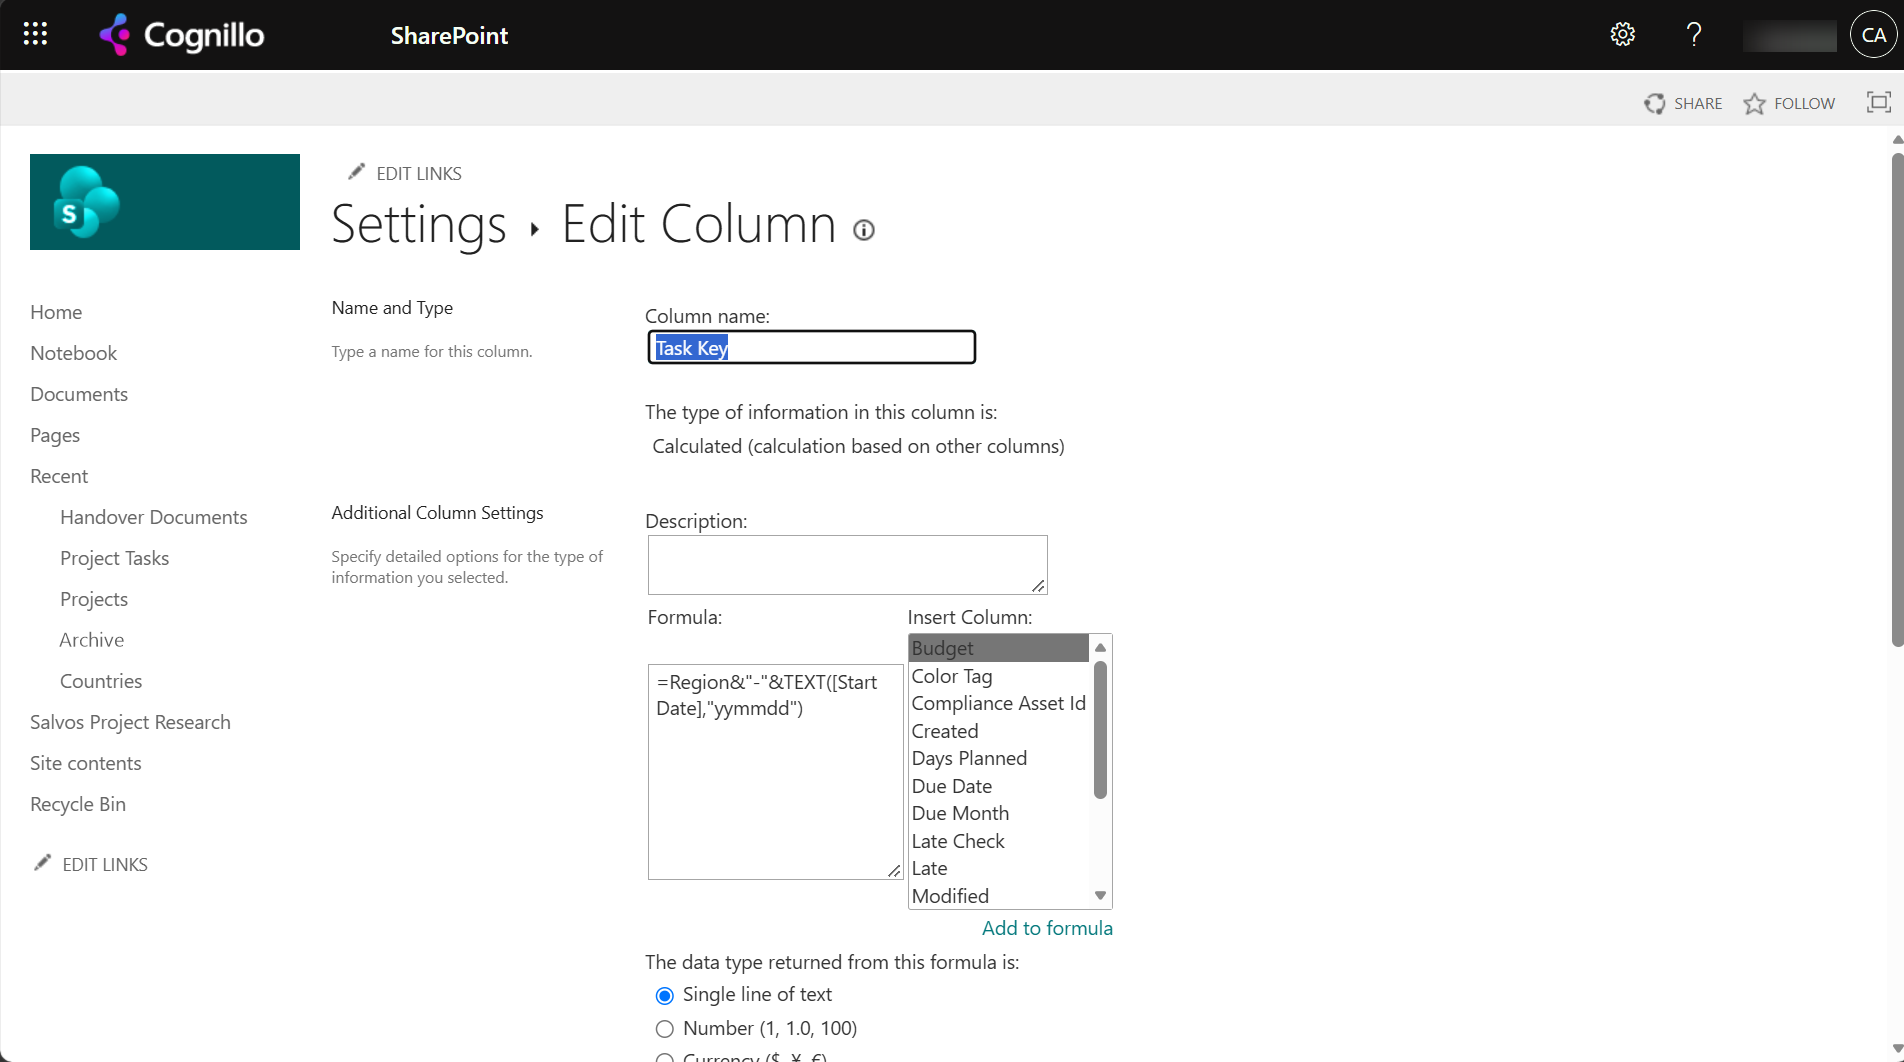
Task: Select Compliance Asset Id column
Action: pyautogui.click(x=998, y=703)
